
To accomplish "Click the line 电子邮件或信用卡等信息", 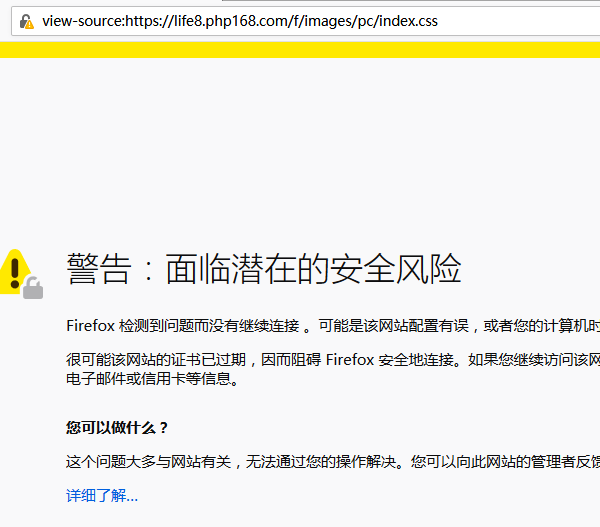I will (152, 378).
